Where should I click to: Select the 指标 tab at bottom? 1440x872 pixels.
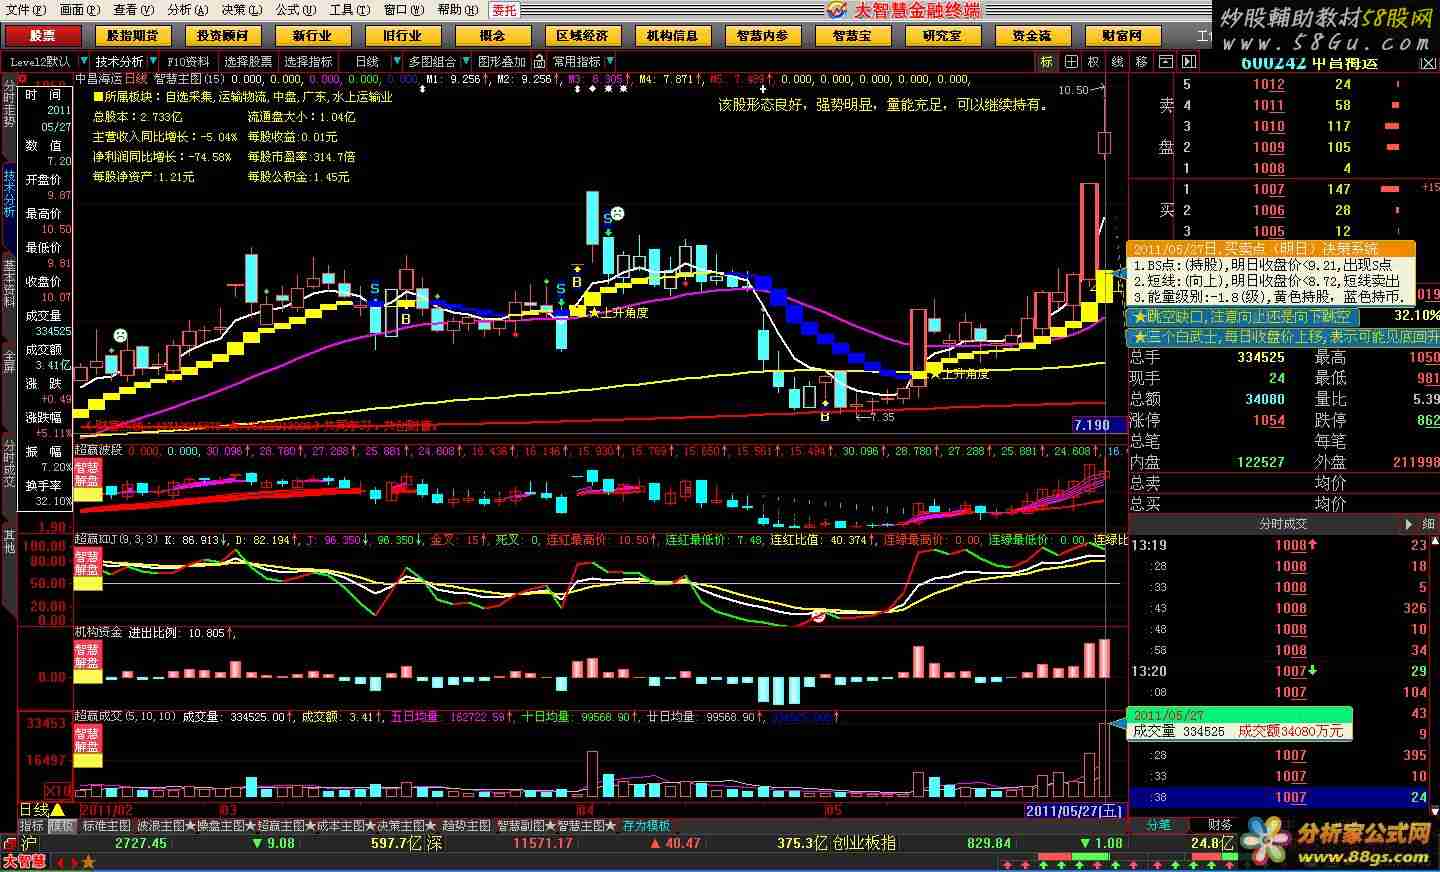tap(31, 826)
